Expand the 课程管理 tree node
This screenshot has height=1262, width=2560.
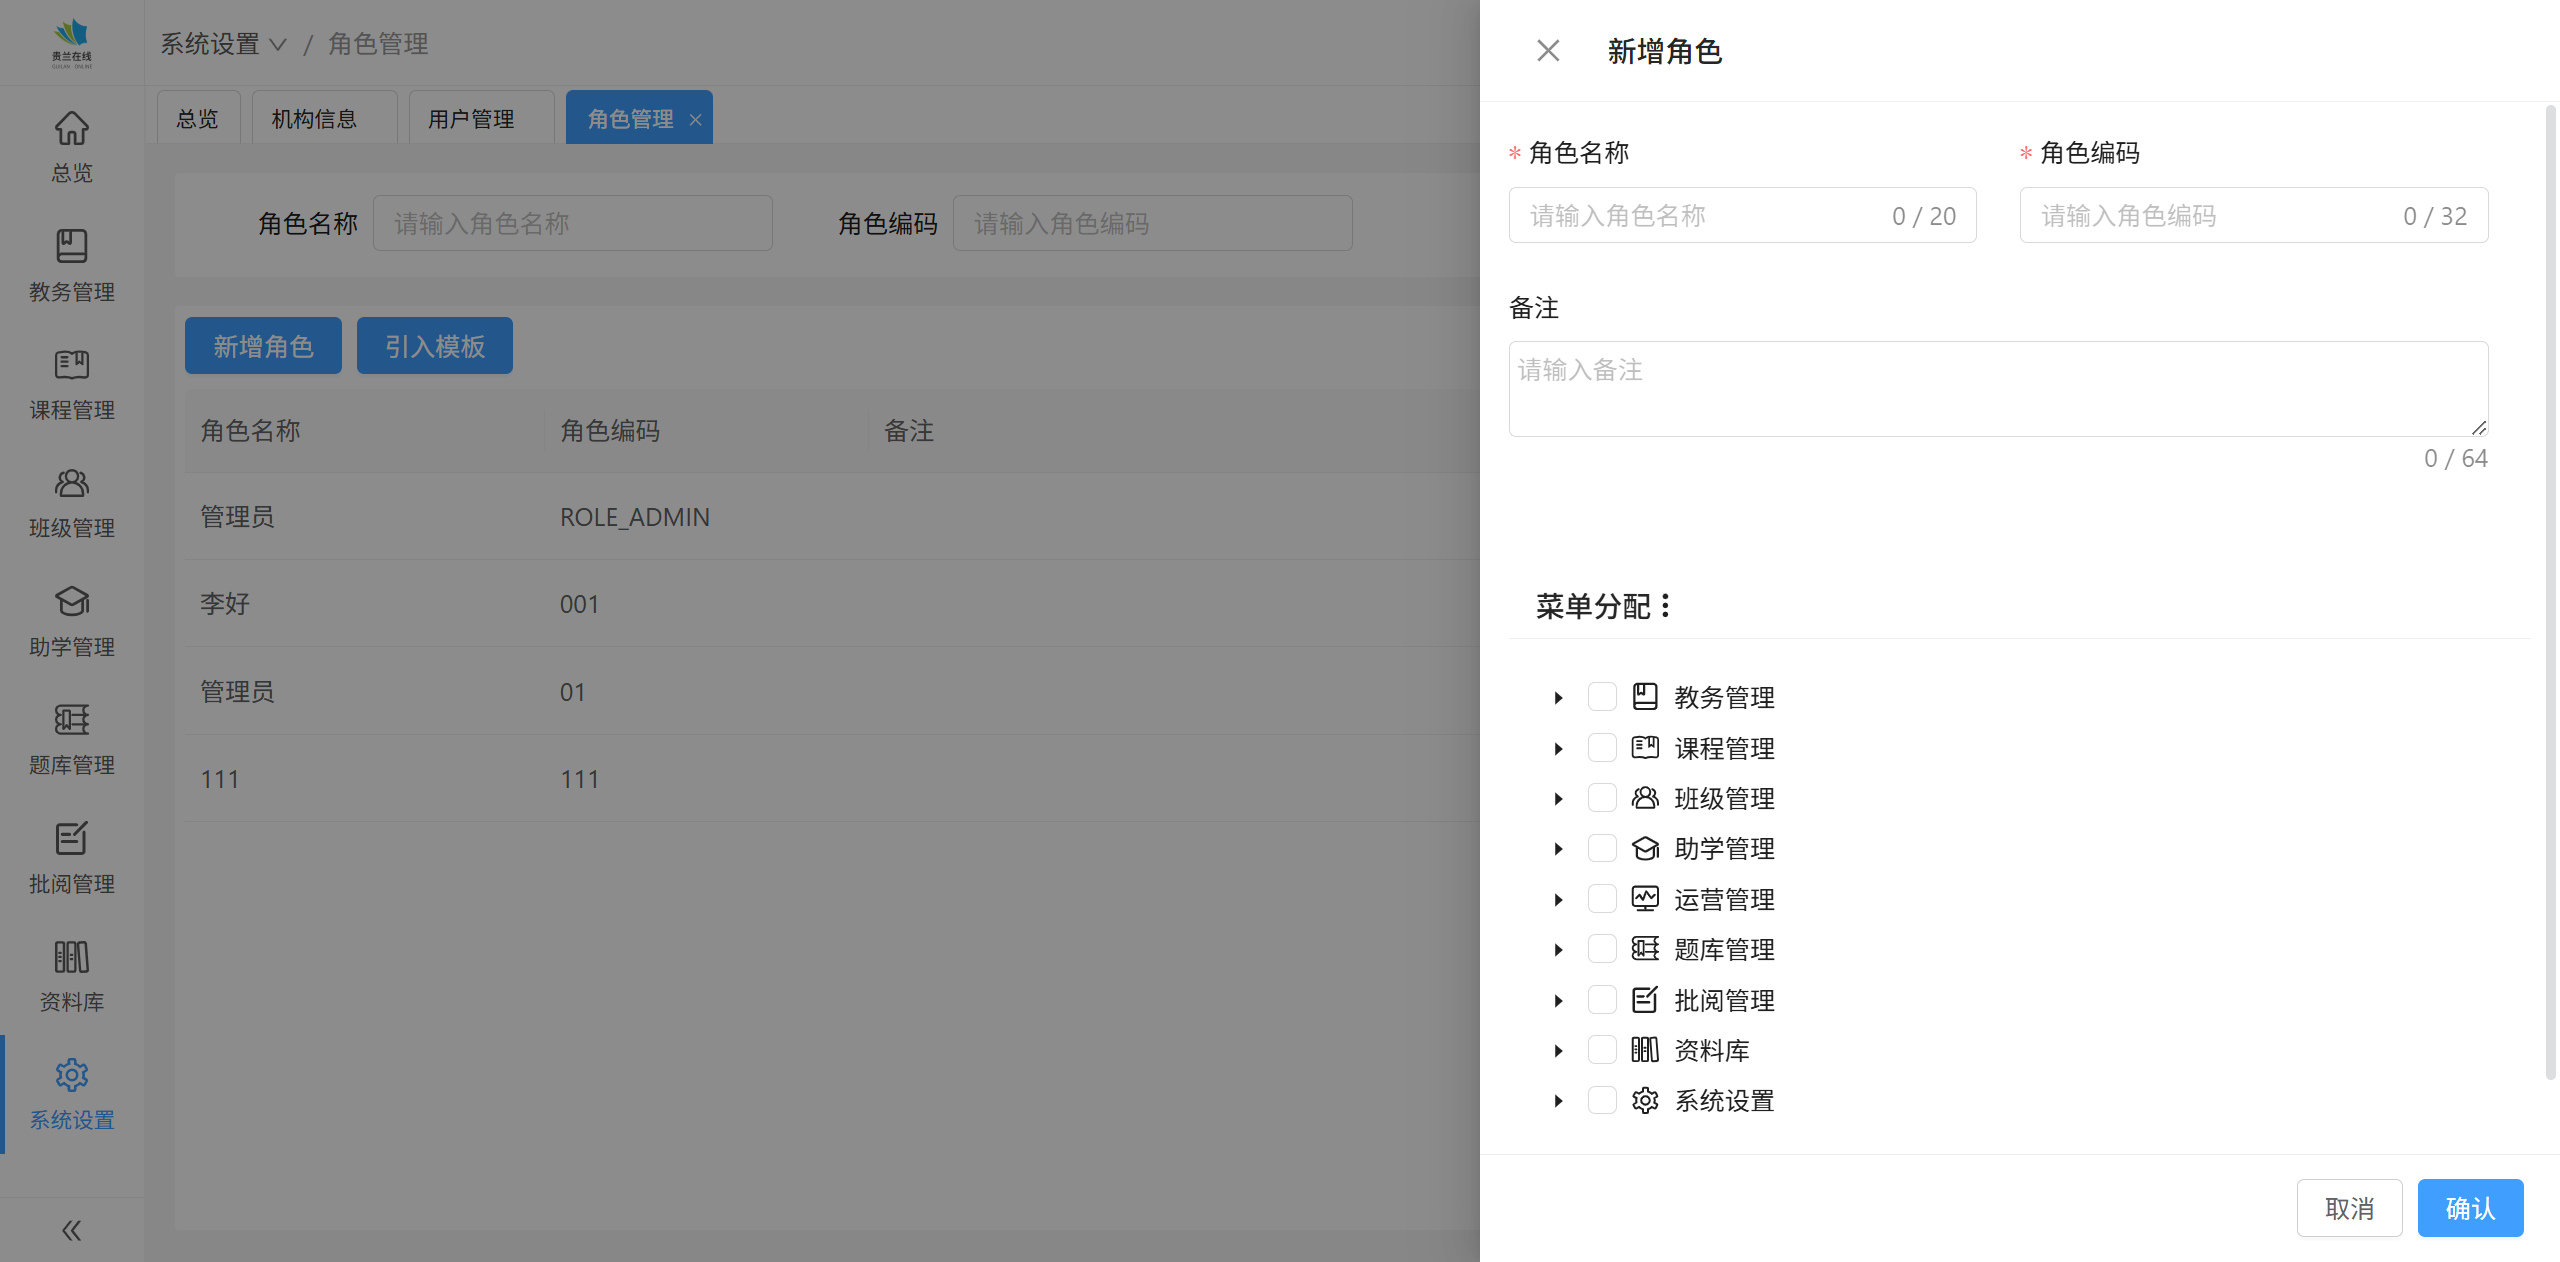(x=1558, y=748)
